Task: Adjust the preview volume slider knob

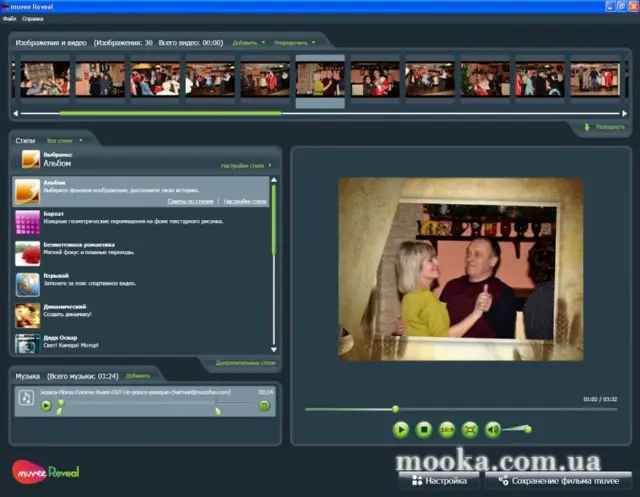Action: tap(528, 429)
